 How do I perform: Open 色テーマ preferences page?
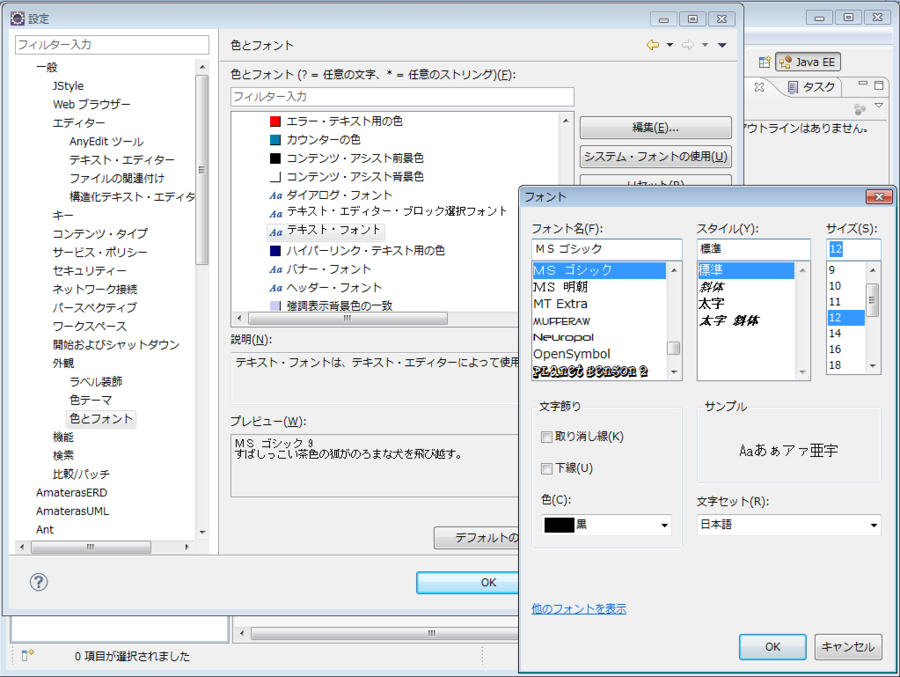pos(91,400)
